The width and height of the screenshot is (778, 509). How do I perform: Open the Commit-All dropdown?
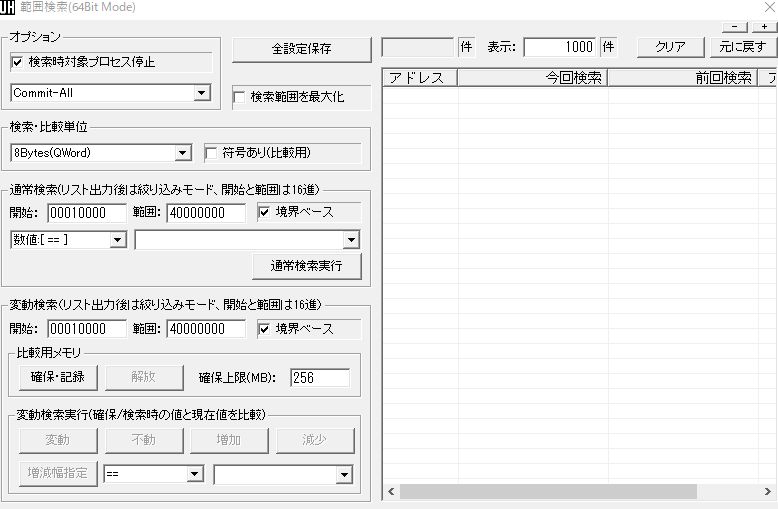click(201, 93)
